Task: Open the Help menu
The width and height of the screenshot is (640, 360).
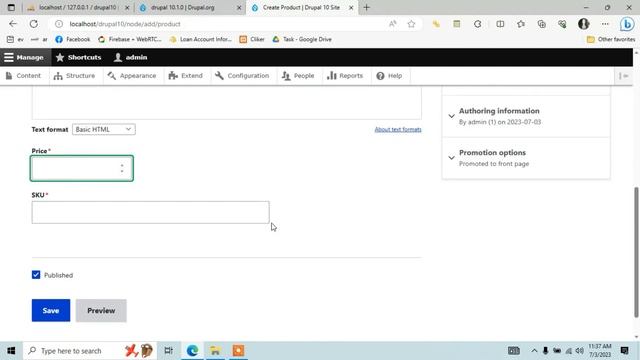Action: coord(389,76)
